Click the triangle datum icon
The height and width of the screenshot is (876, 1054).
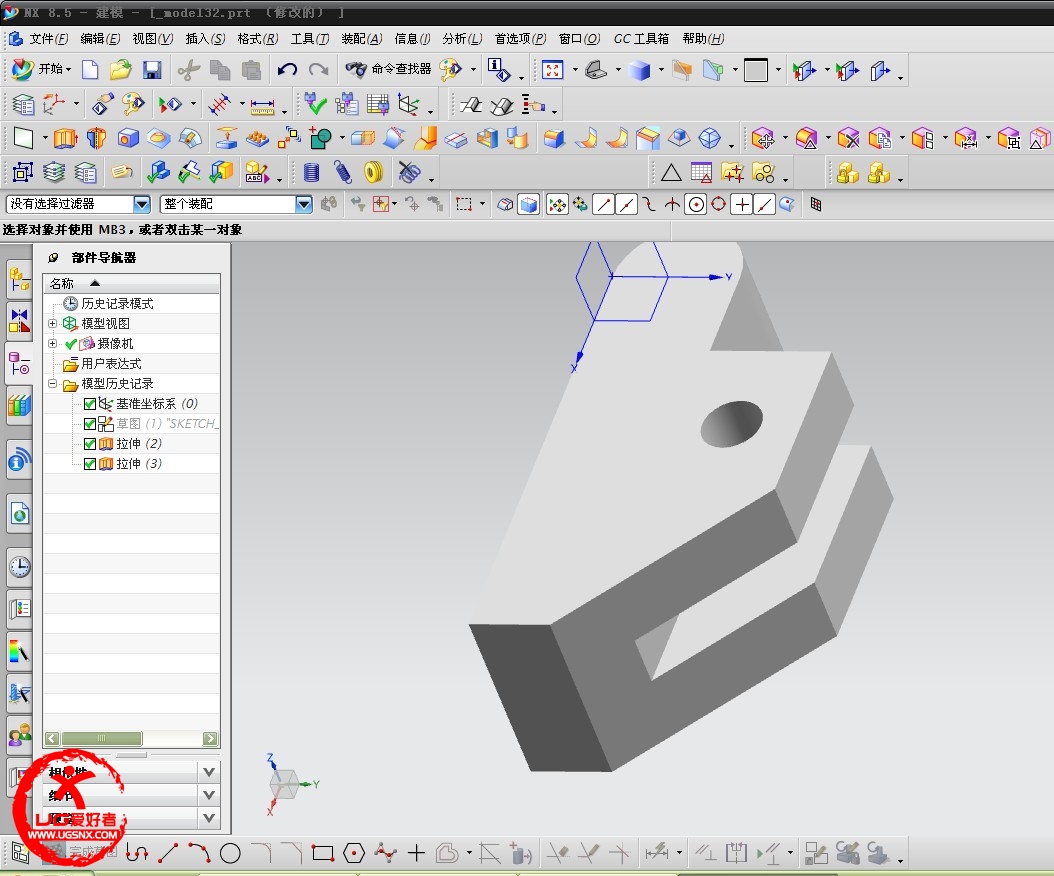pos(671,173)
